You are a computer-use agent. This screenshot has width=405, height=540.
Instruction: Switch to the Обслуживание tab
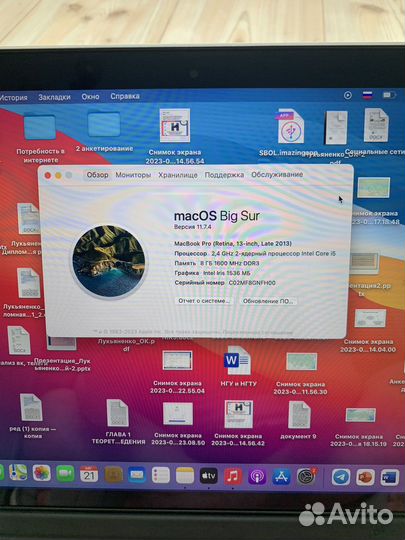coord(277,175)
